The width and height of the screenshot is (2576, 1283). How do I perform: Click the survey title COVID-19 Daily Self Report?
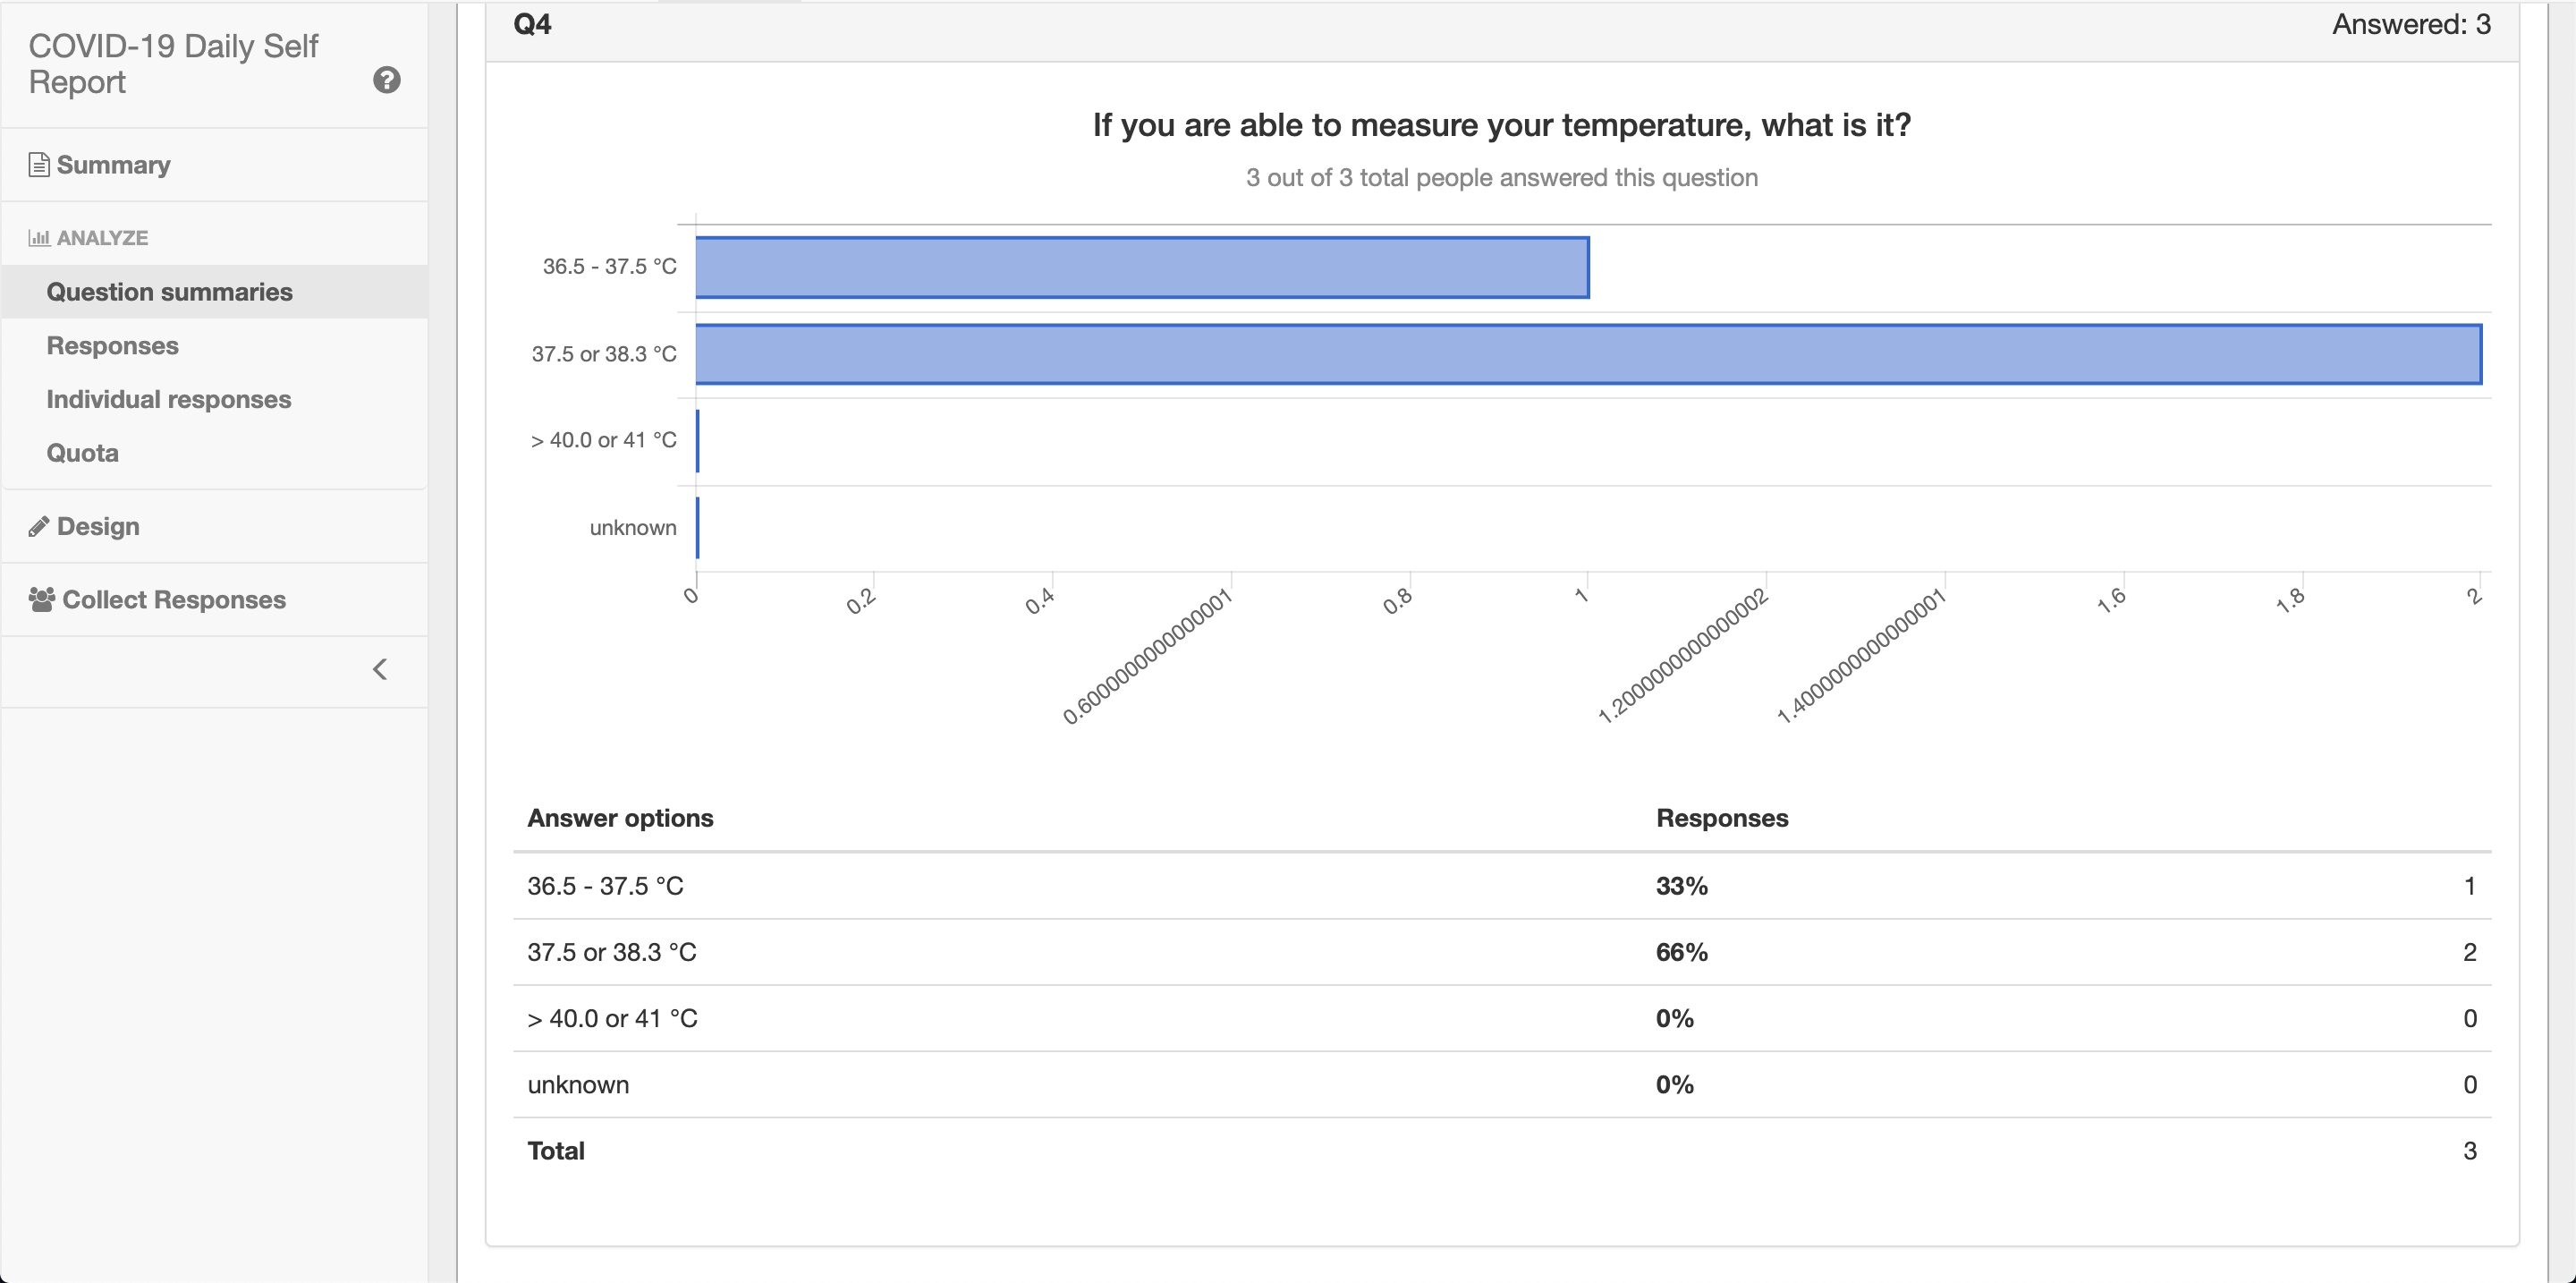click(x=173, y=64)
